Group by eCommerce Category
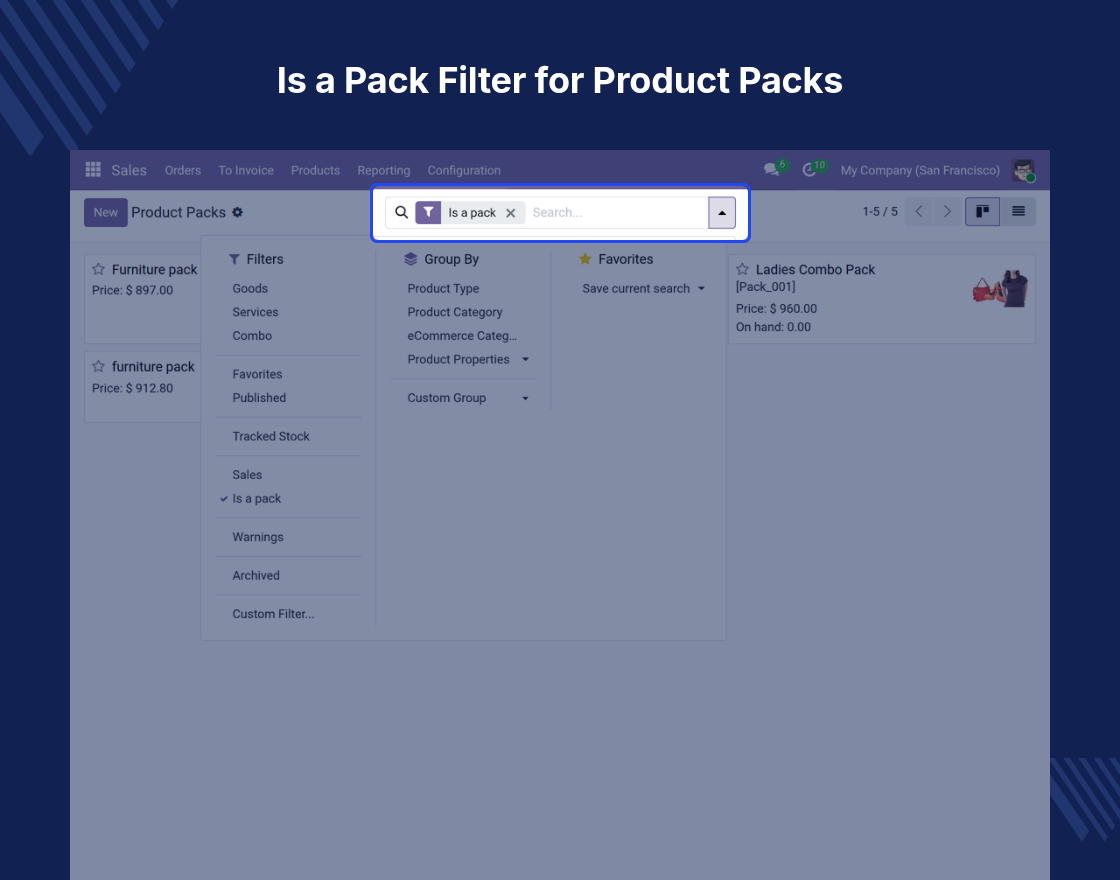The image size is (1120, 880). pos(462,336)
